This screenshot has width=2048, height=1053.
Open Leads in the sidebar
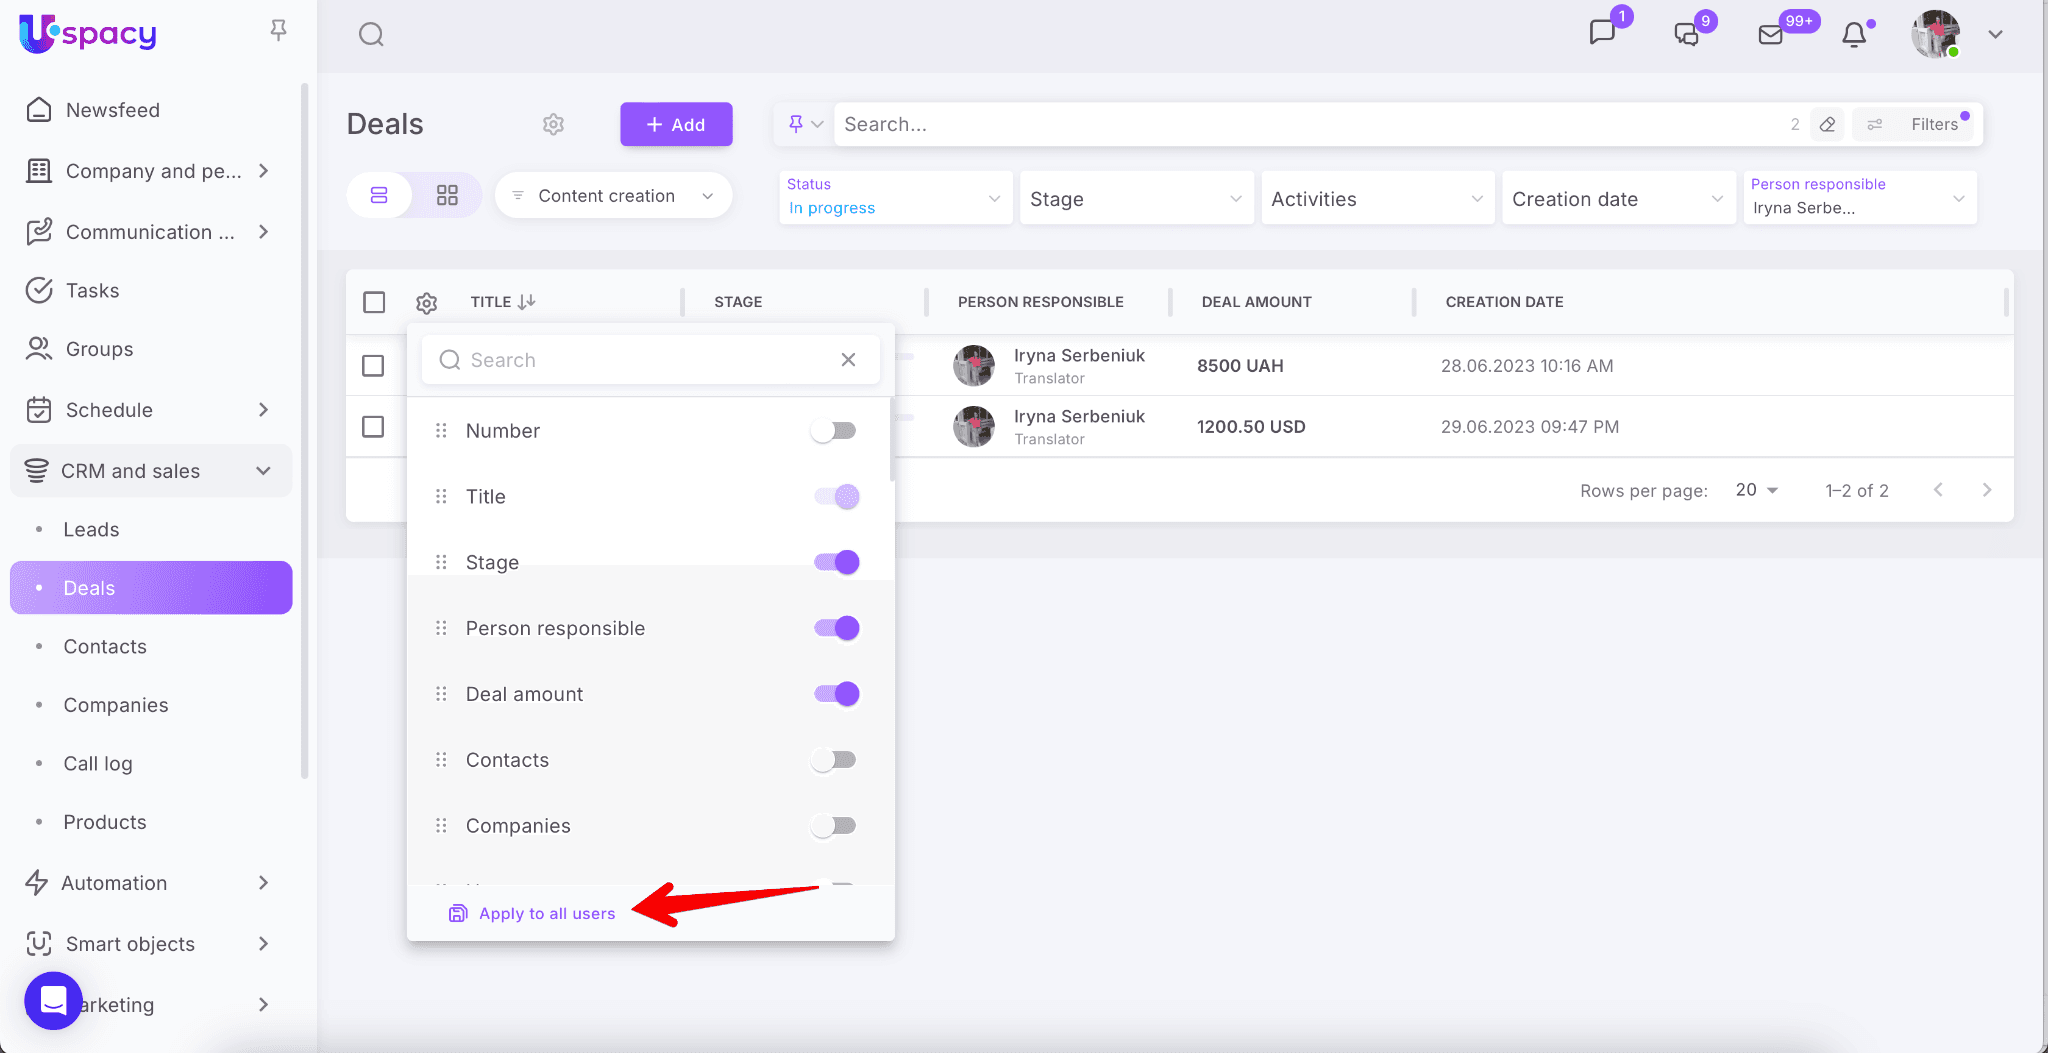[91, 530]
